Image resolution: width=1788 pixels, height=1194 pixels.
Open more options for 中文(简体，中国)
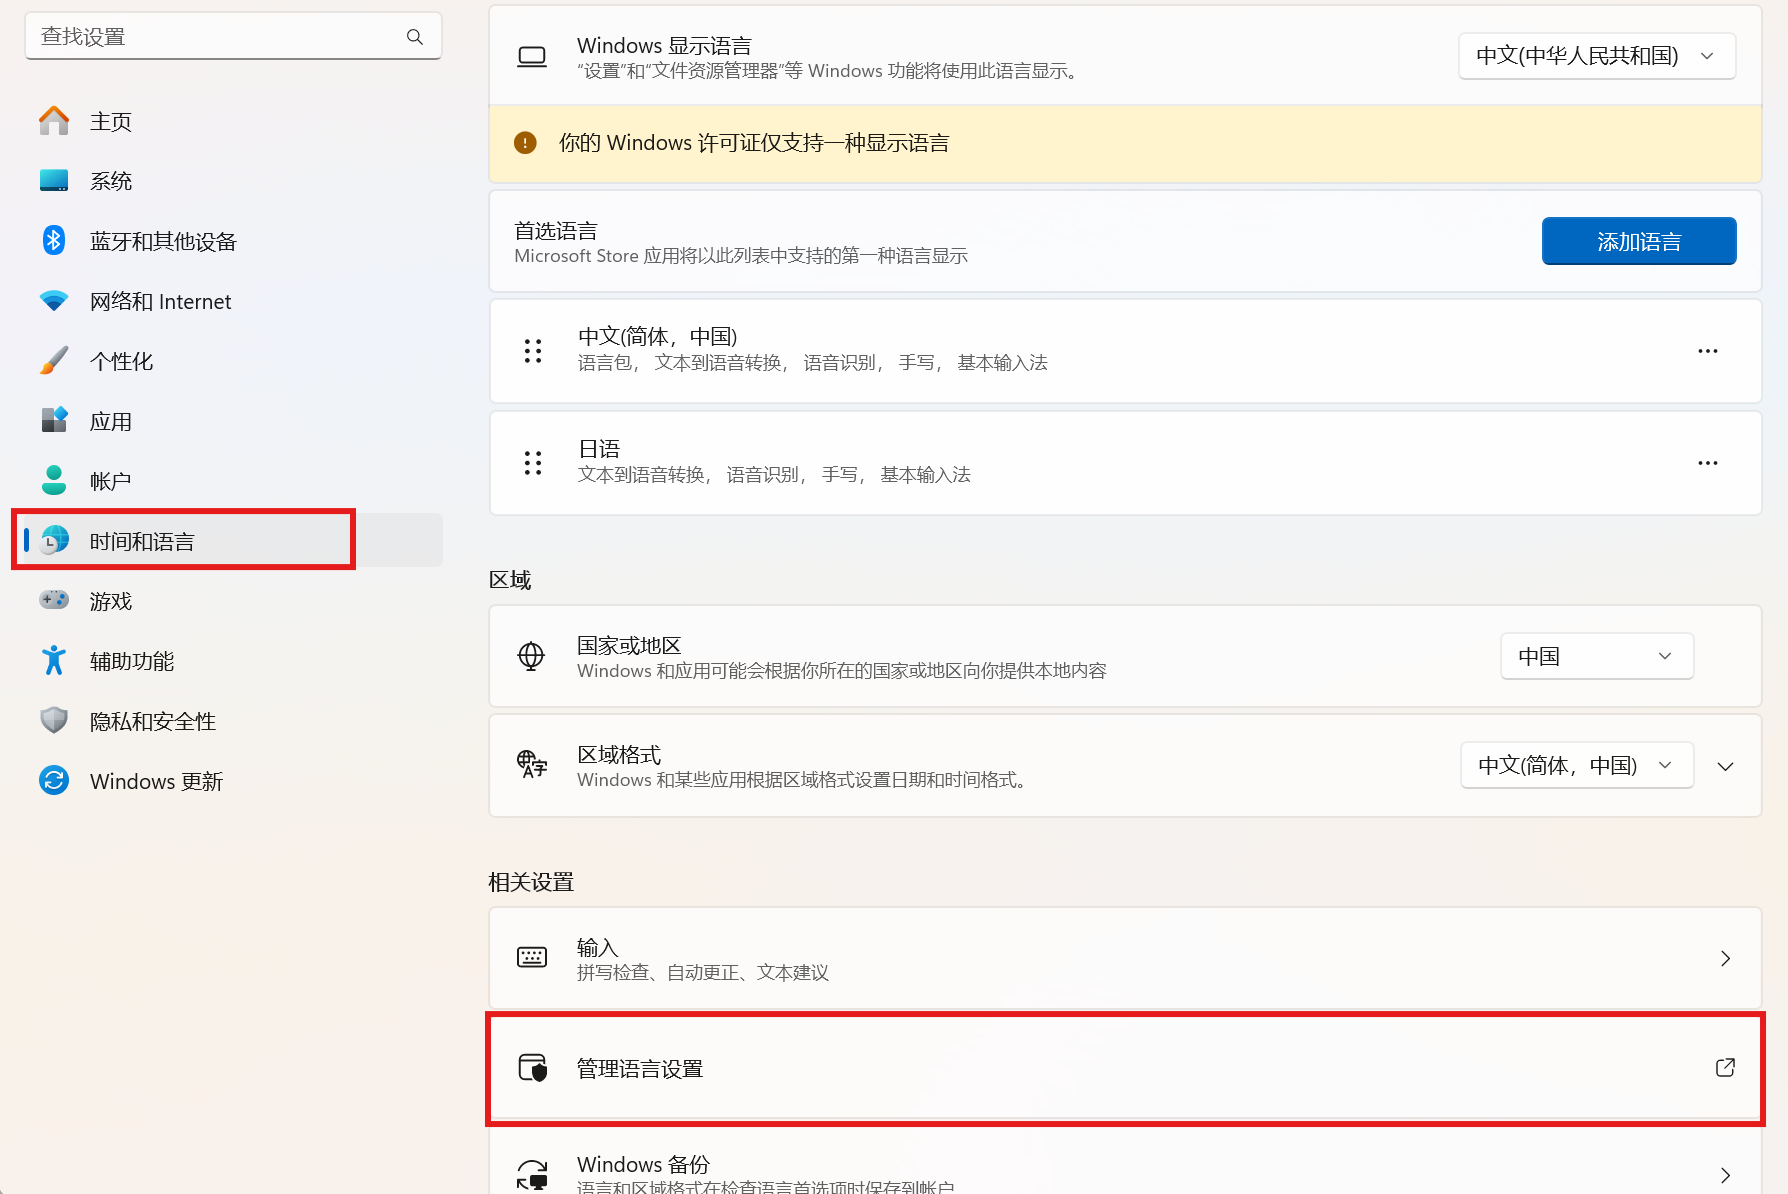(1708, 351)
